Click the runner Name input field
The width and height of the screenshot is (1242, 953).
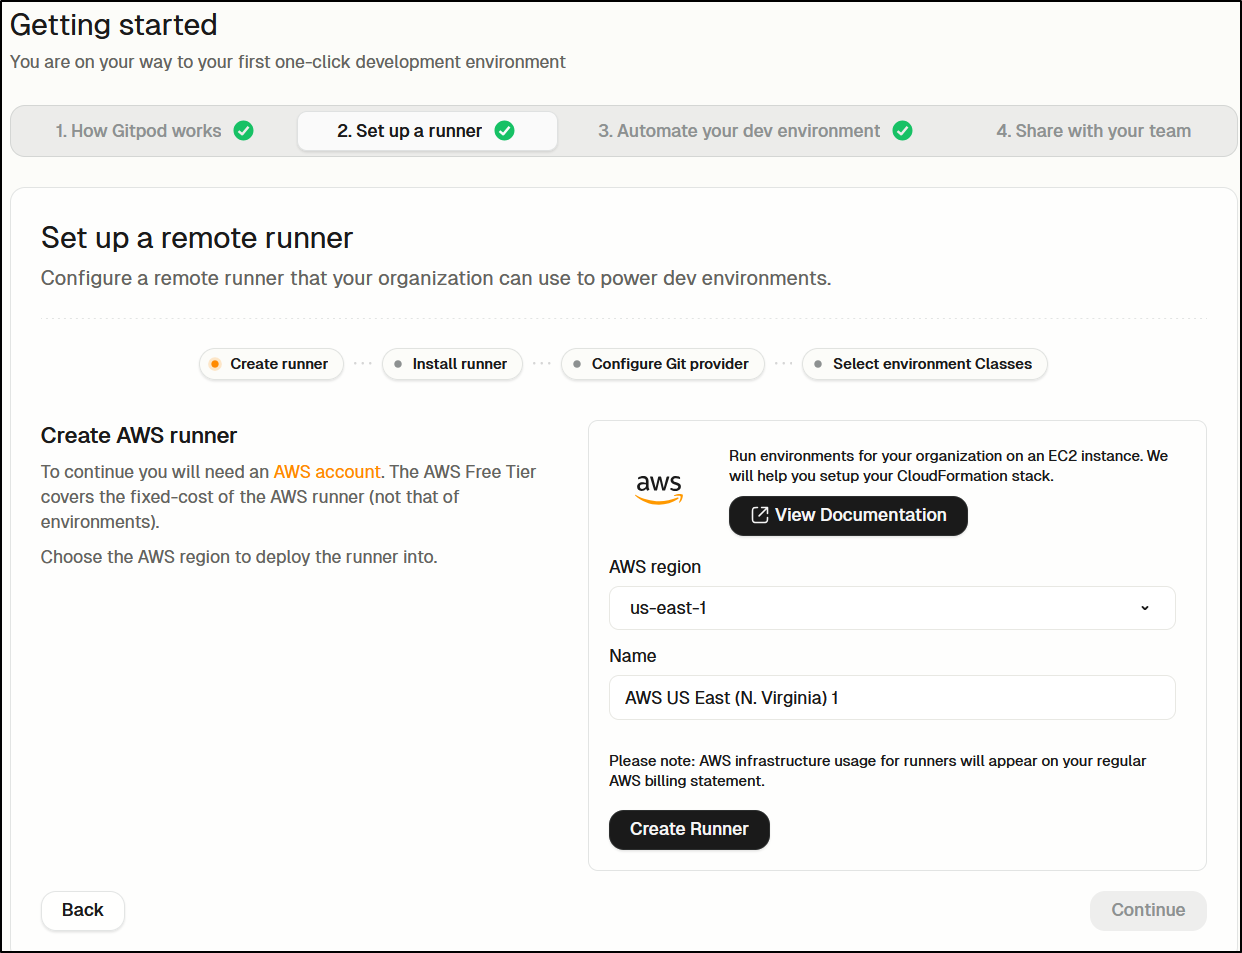(891, 698)
